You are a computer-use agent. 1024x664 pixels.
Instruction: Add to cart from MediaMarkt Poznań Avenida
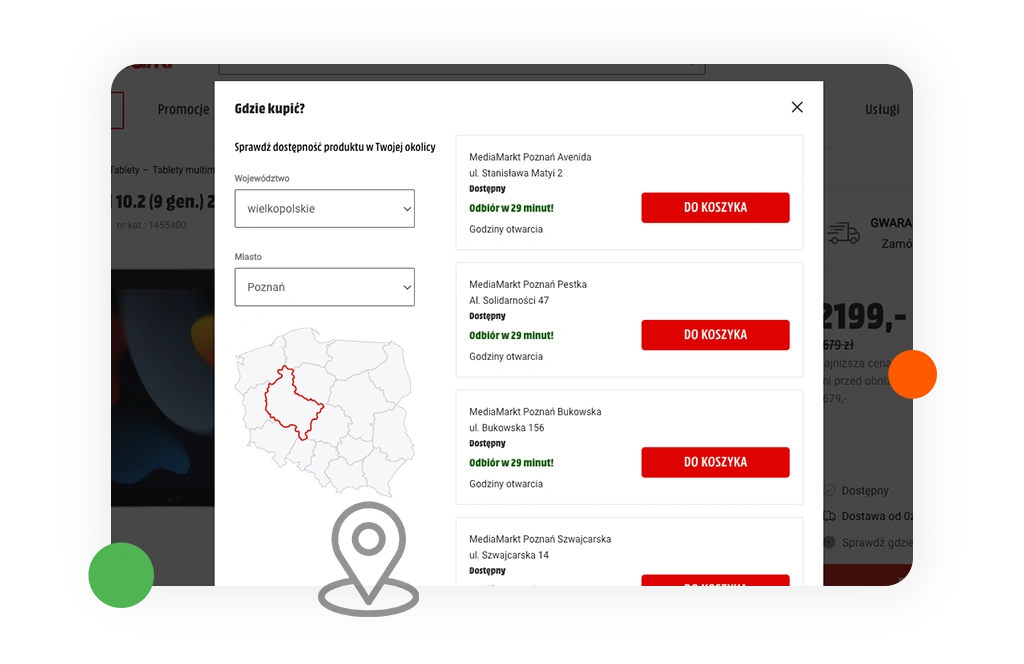715,208
